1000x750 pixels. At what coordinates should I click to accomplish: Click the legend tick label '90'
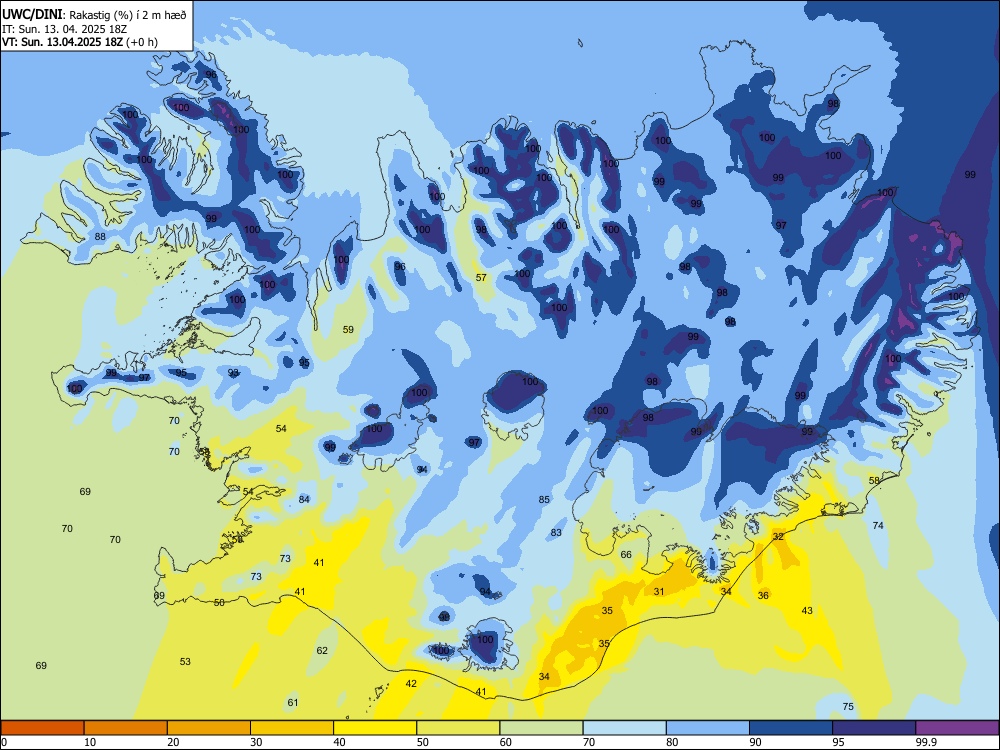tap(756, 742)
